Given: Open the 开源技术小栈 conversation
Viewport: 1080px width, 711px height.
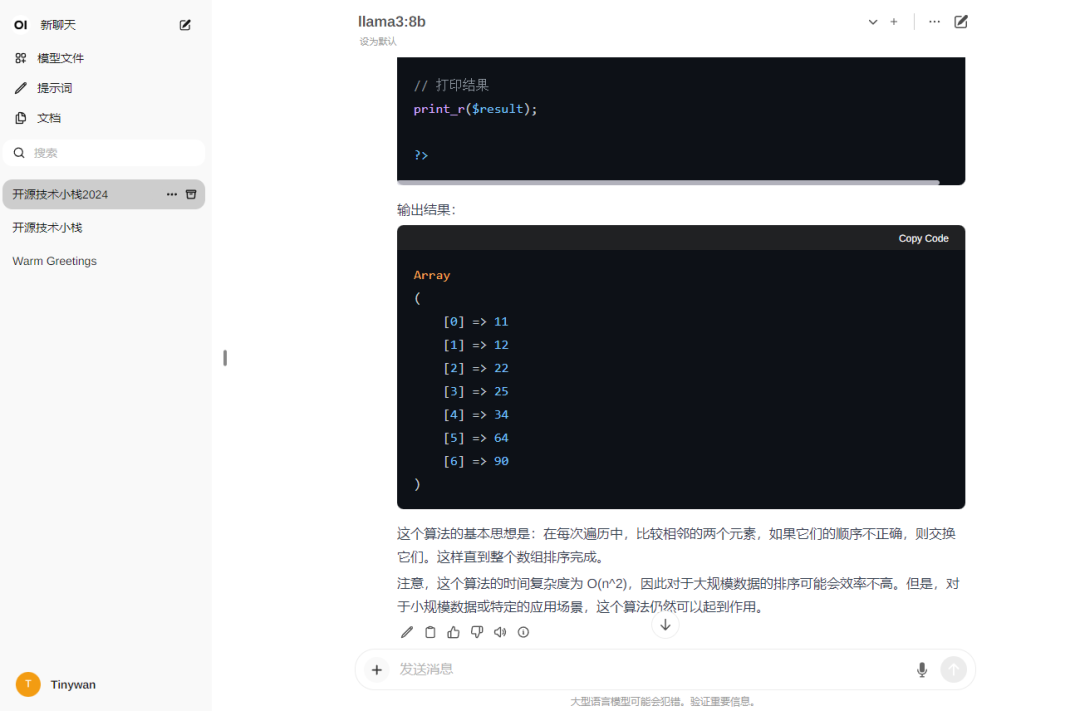Looking at the screenshot, I should (x=50, y=227).
